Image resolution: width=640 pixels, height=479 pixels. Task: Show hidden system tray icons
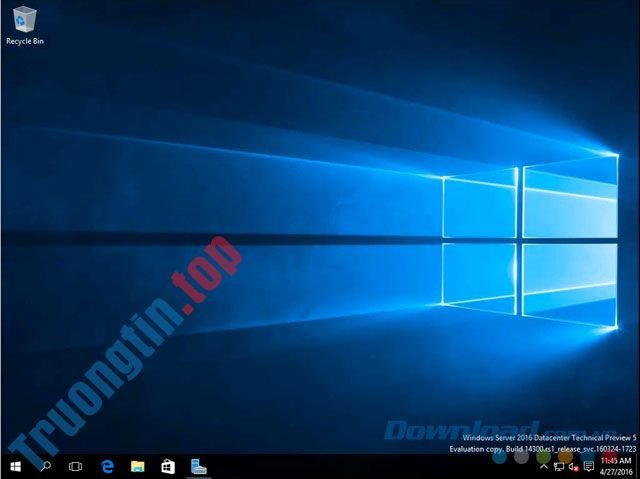(544, 466)
